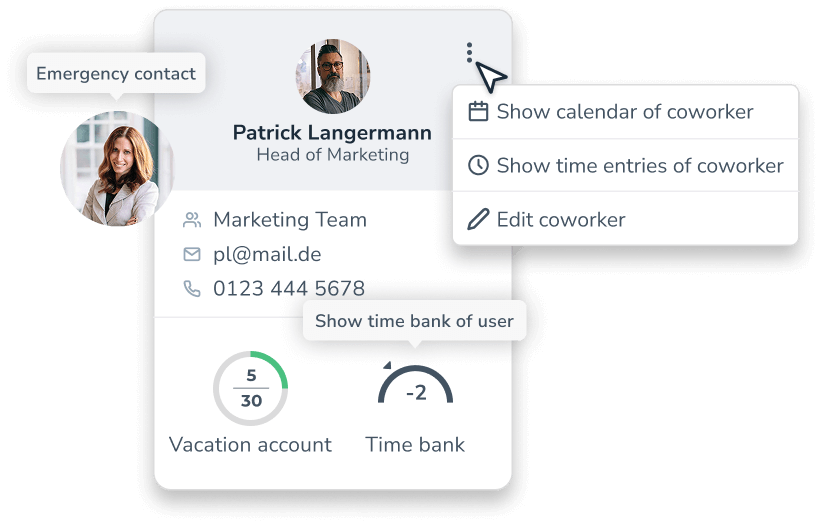Image resolution: width=821 pixels, height=524 pixels.
Task: Choose Edit coworker from the menu
Action: (x=560, y=220)
